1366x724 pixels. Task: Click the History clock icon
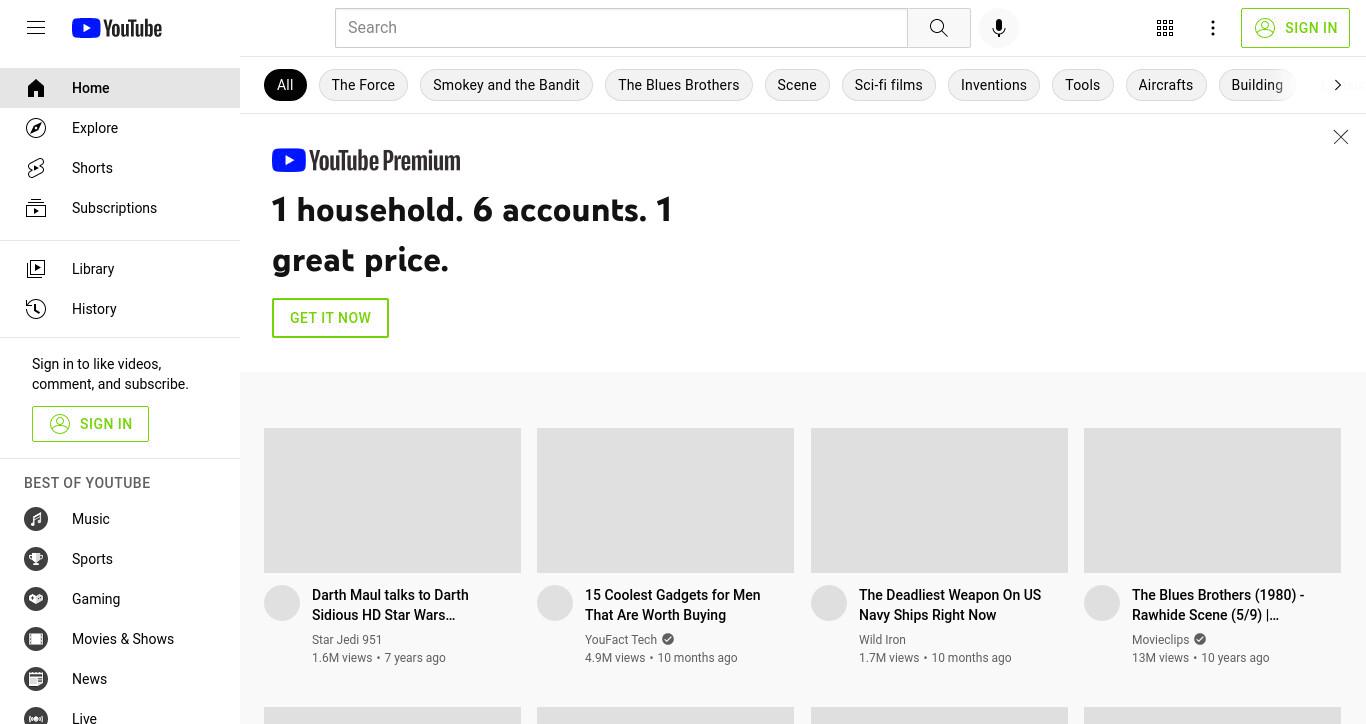pyautogui.click(x=36, y=309)
